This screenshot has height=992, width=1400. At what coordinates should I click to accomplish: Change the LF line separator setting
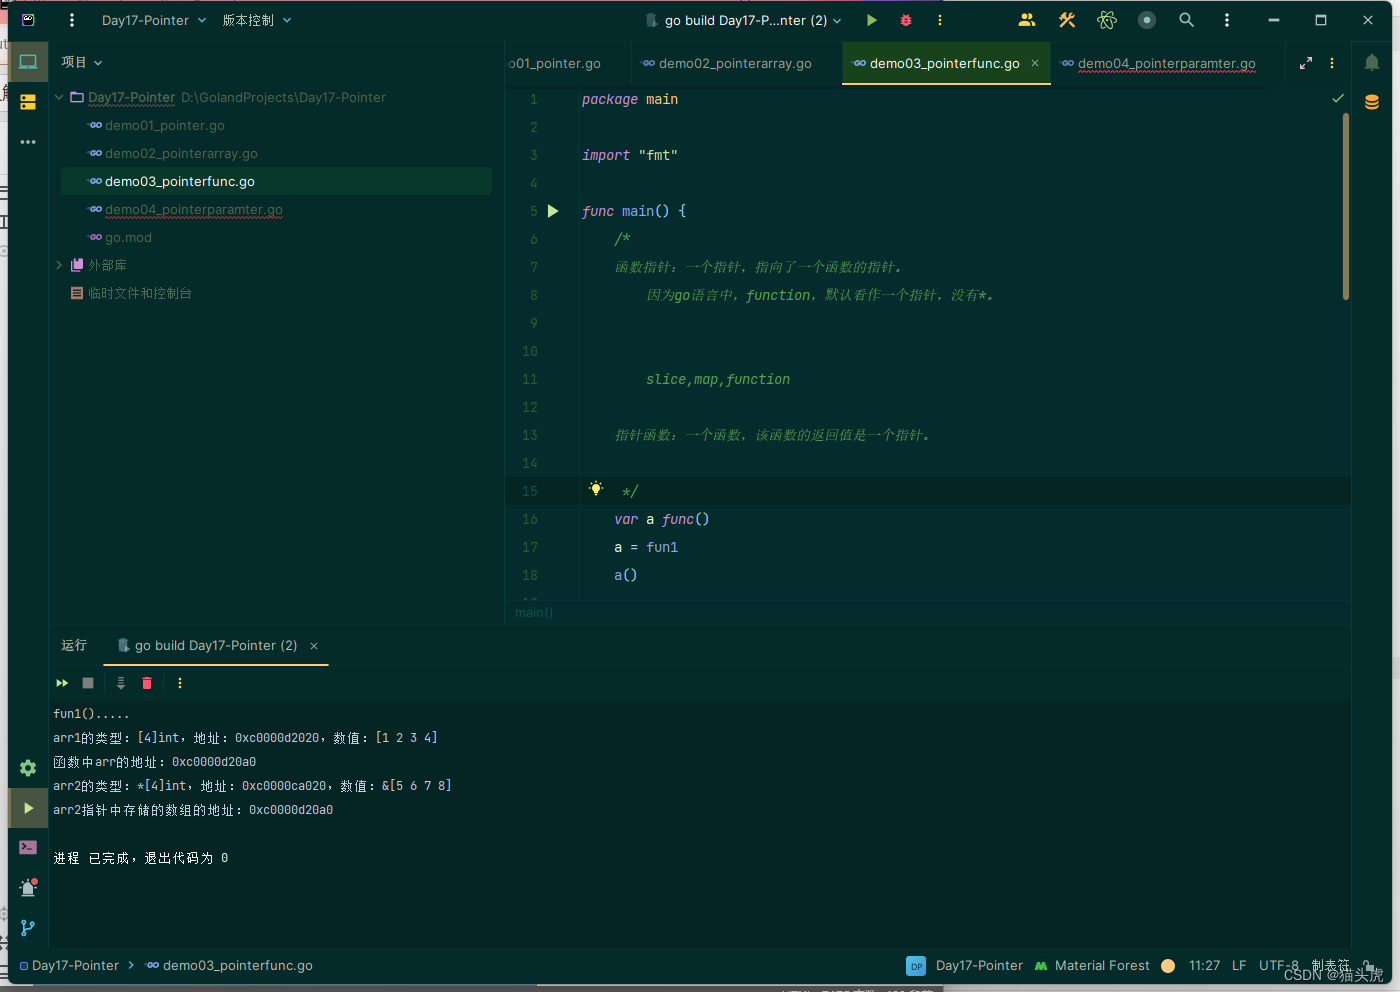[1239, 966]
